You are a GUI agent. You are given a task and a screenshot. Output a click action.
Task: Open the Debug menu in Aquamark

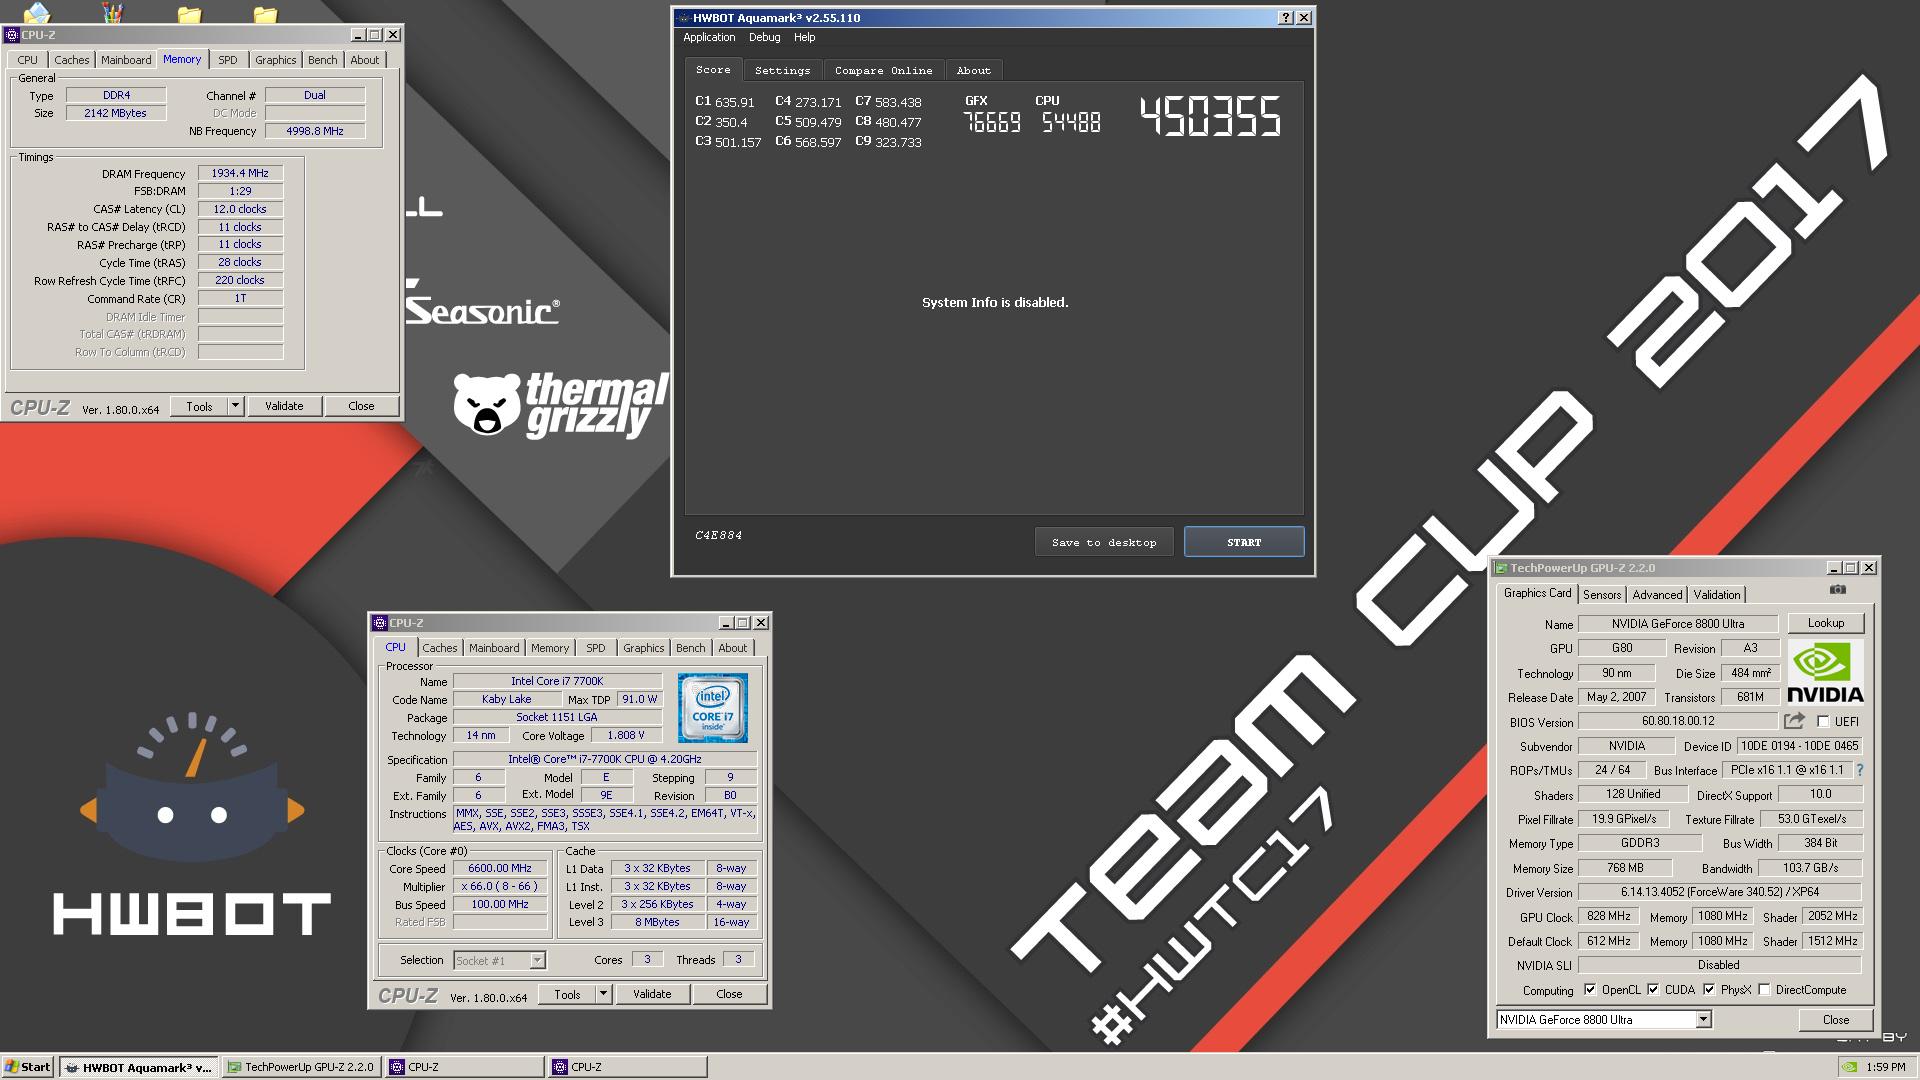(764, 37)
